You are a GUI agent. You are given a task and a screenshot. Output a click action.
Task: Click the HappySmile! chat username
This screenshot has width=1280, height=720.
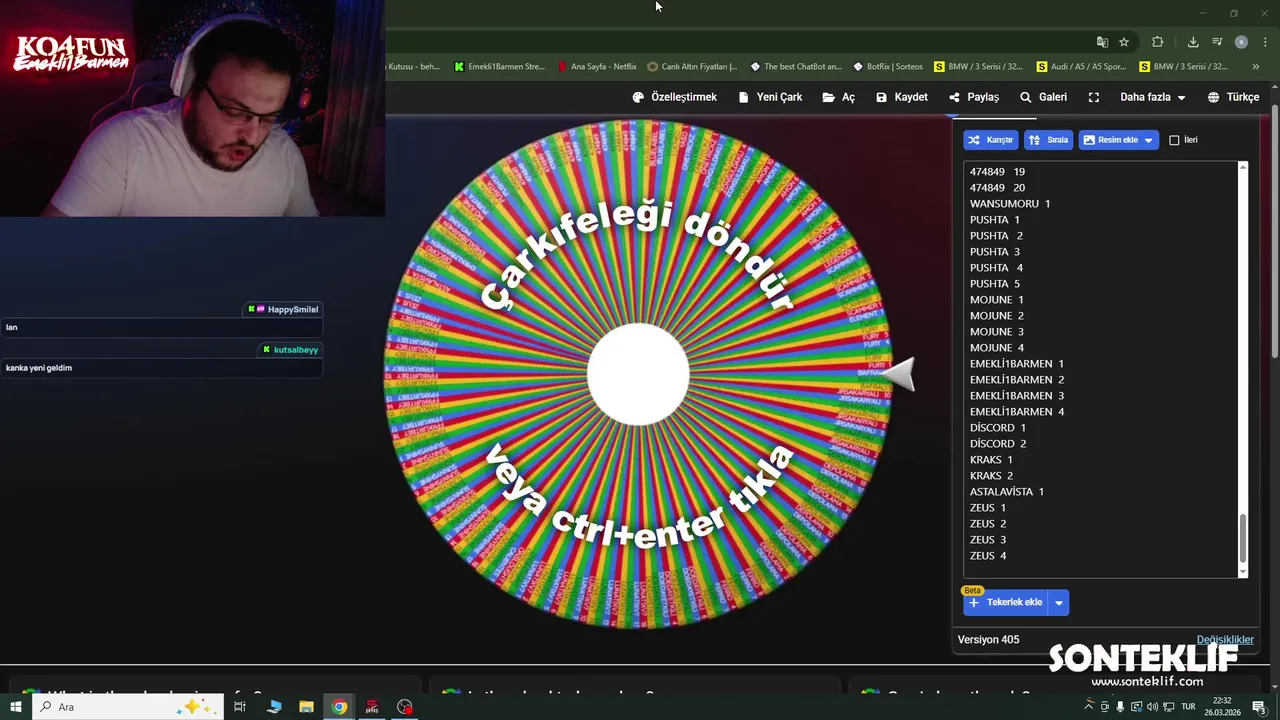pyautogui.click(x=293, y=310)
